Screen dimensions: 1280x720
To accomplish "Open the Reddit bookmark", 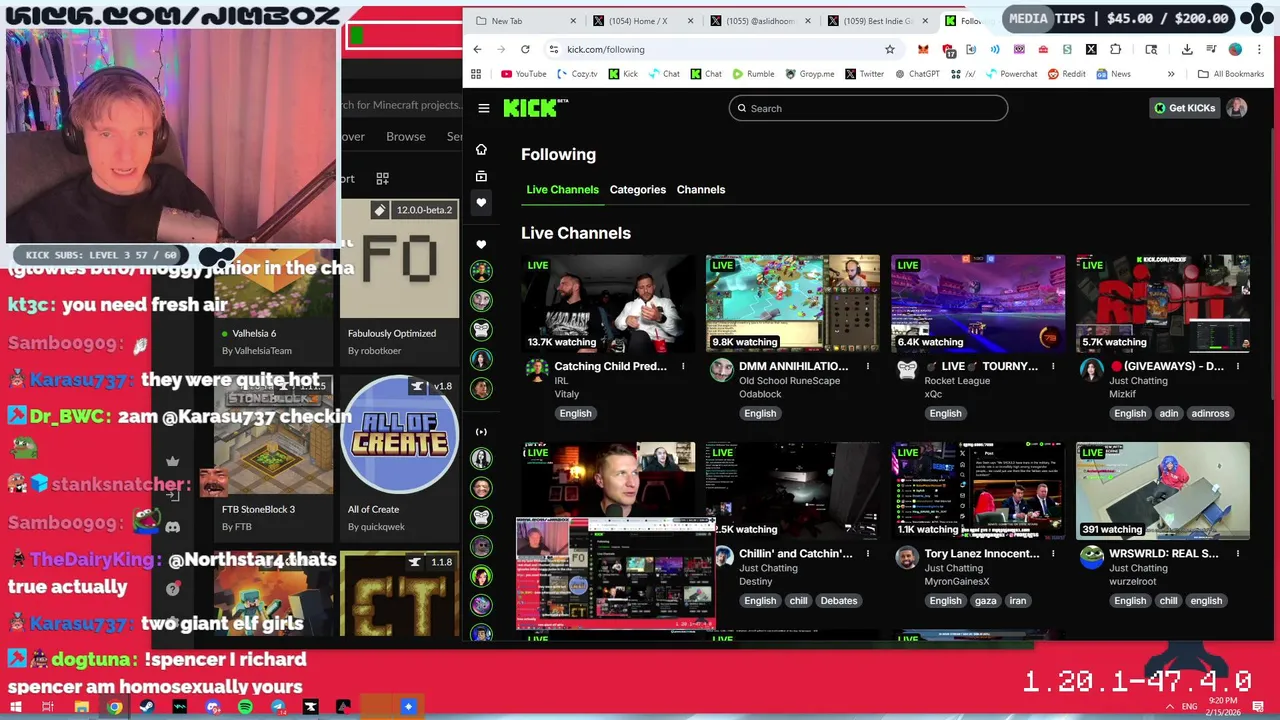I will [x=1066, y=74].
